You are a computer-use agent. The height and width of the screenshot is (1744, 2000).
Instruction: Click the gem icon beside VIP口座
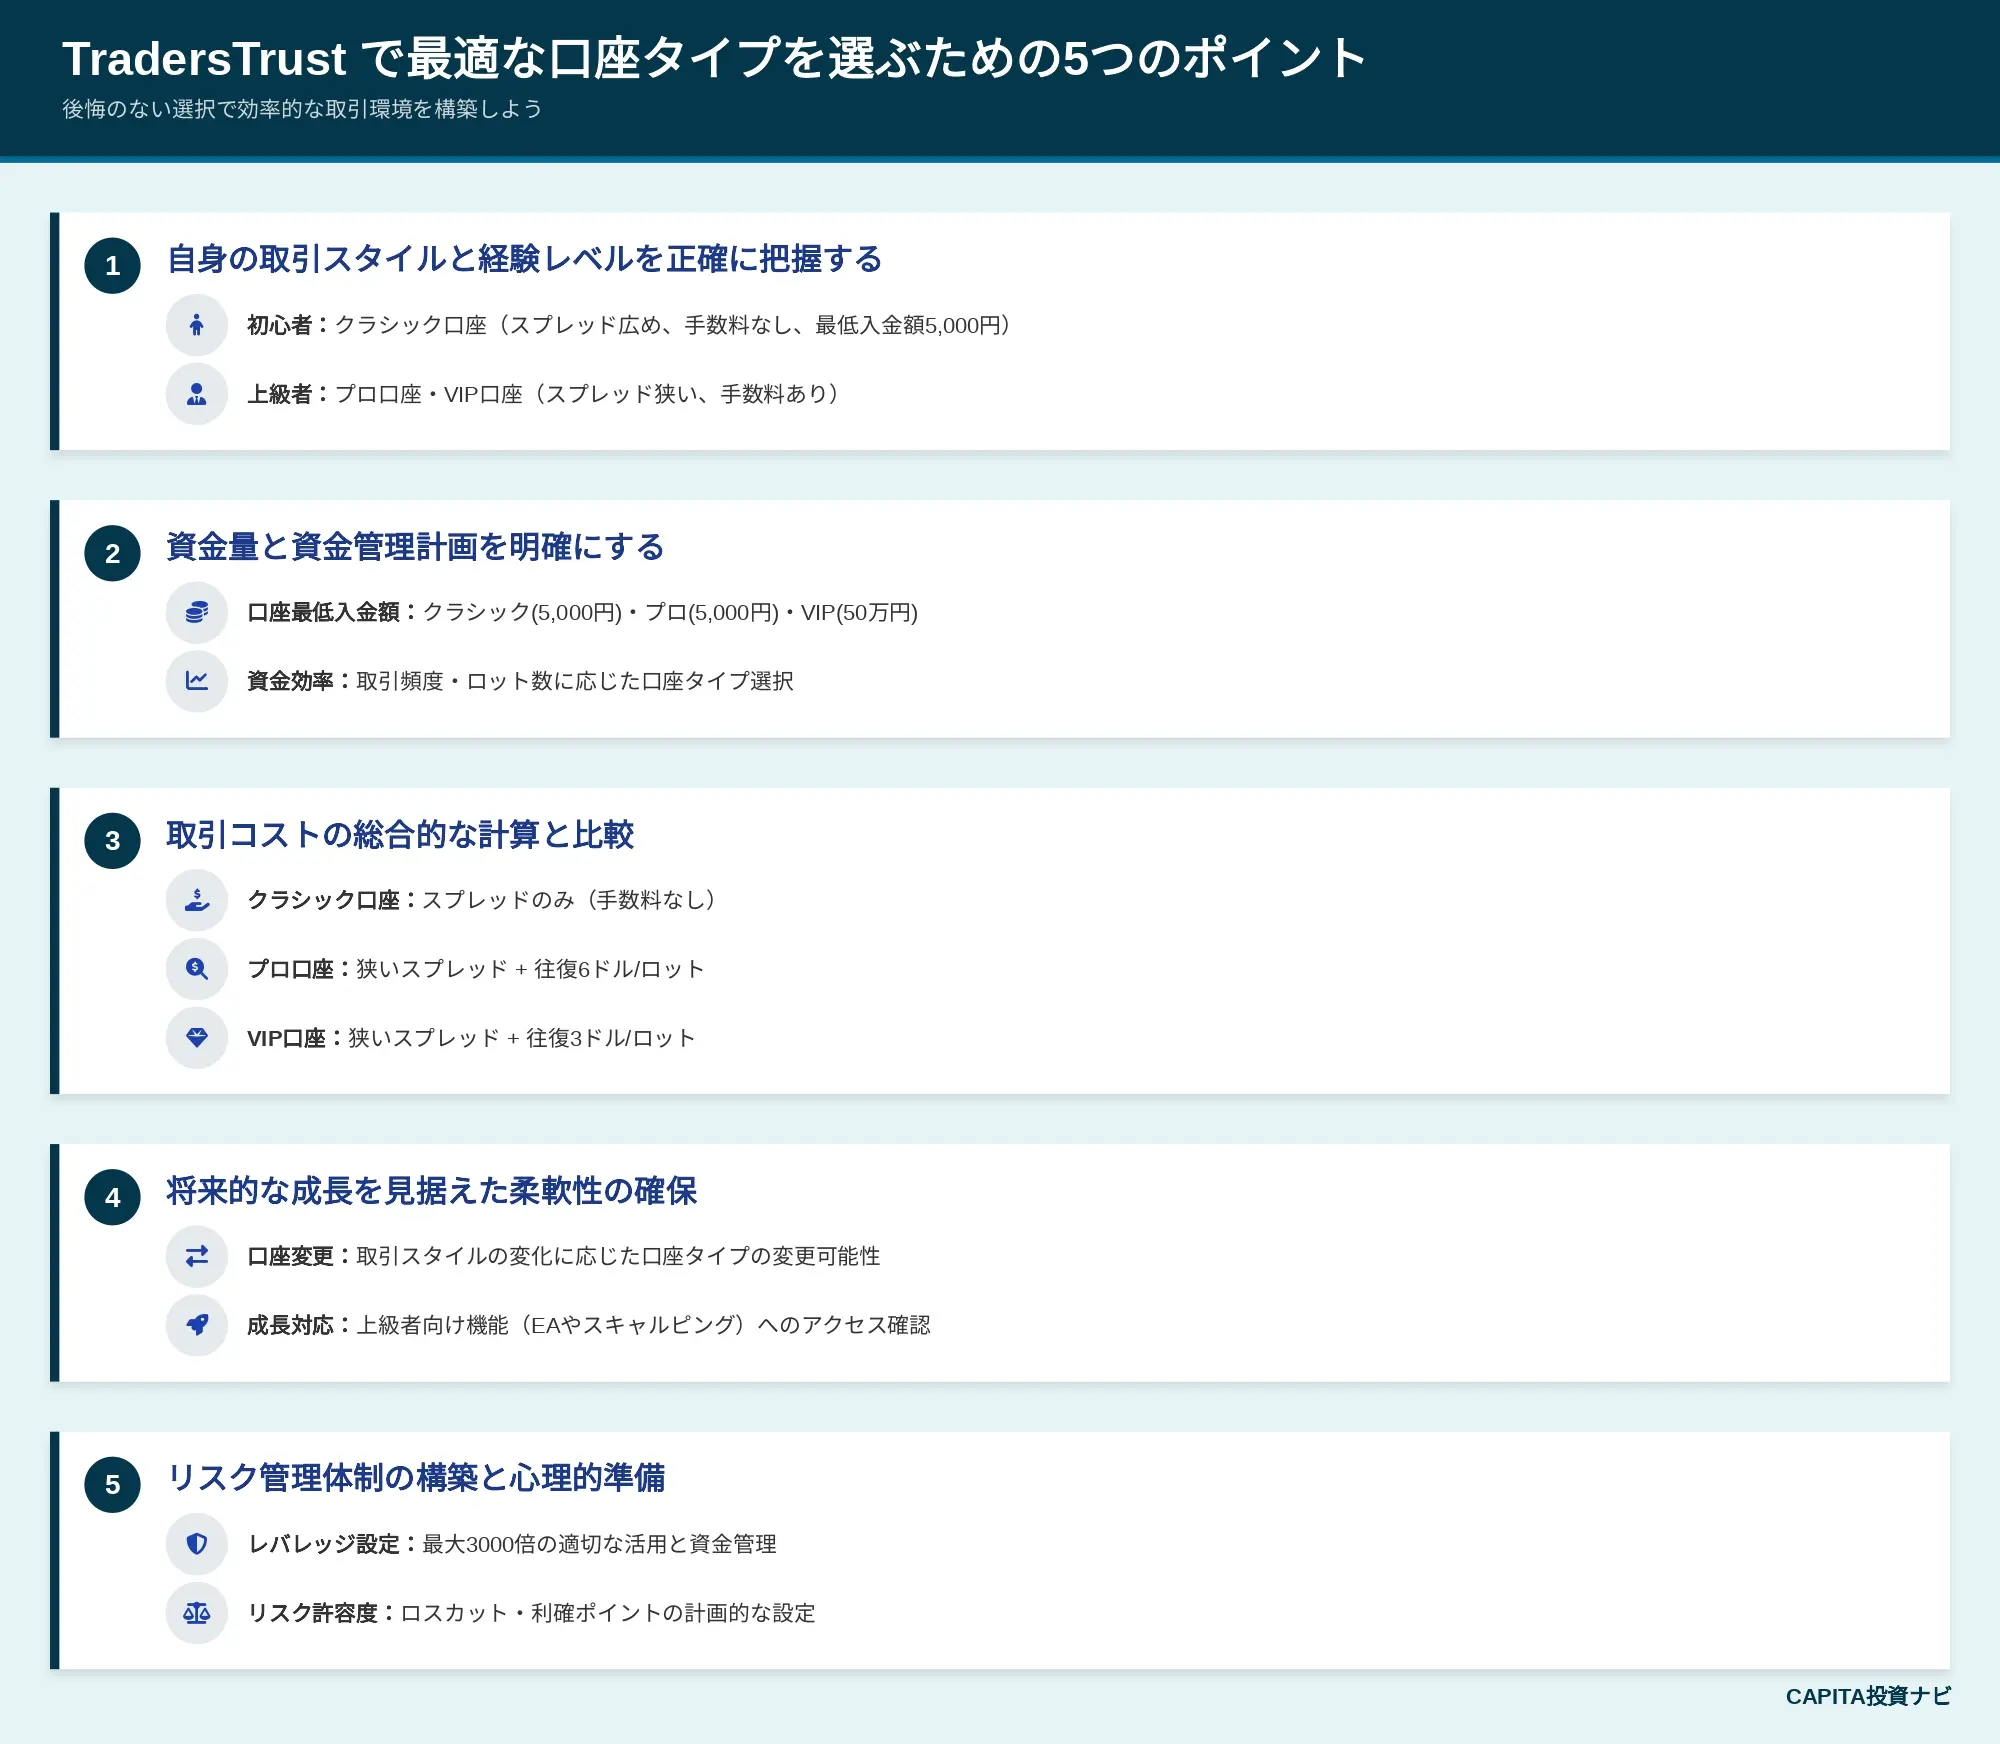197,1038
